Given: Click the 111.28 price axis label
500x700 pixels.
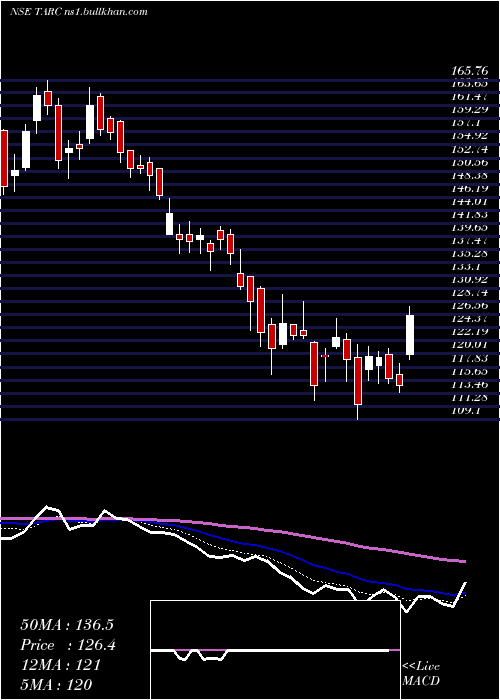Looking at the screenshot, I should 470,397.
